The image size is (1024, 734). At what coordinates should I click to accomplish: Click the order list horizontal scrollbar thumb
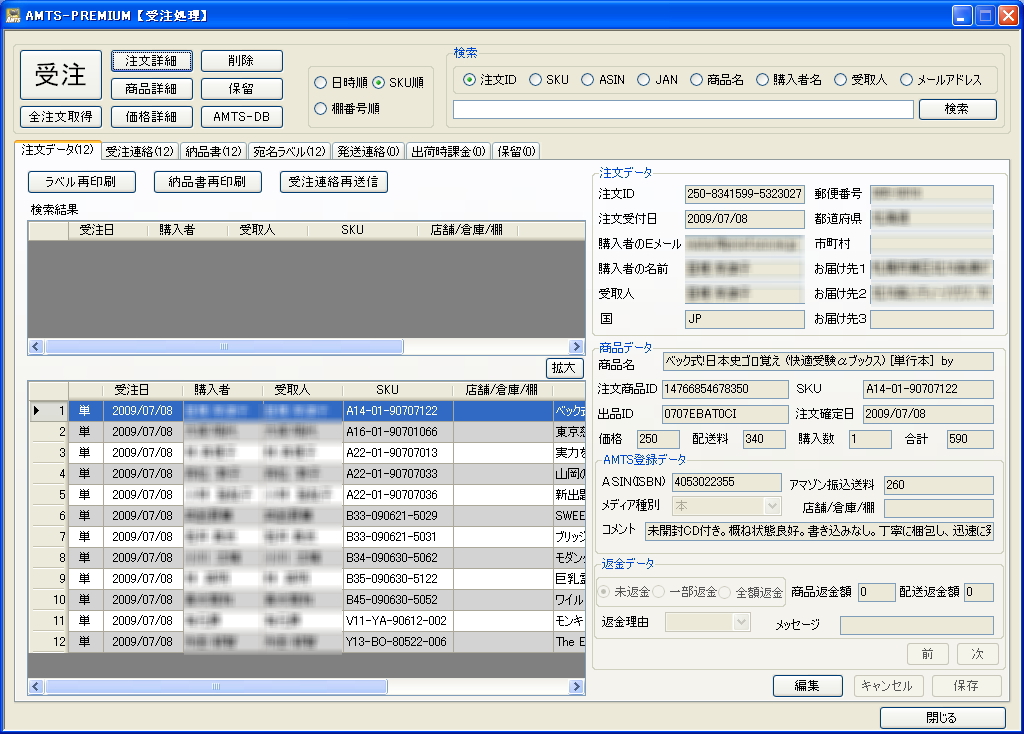click(x=216, y=686)
